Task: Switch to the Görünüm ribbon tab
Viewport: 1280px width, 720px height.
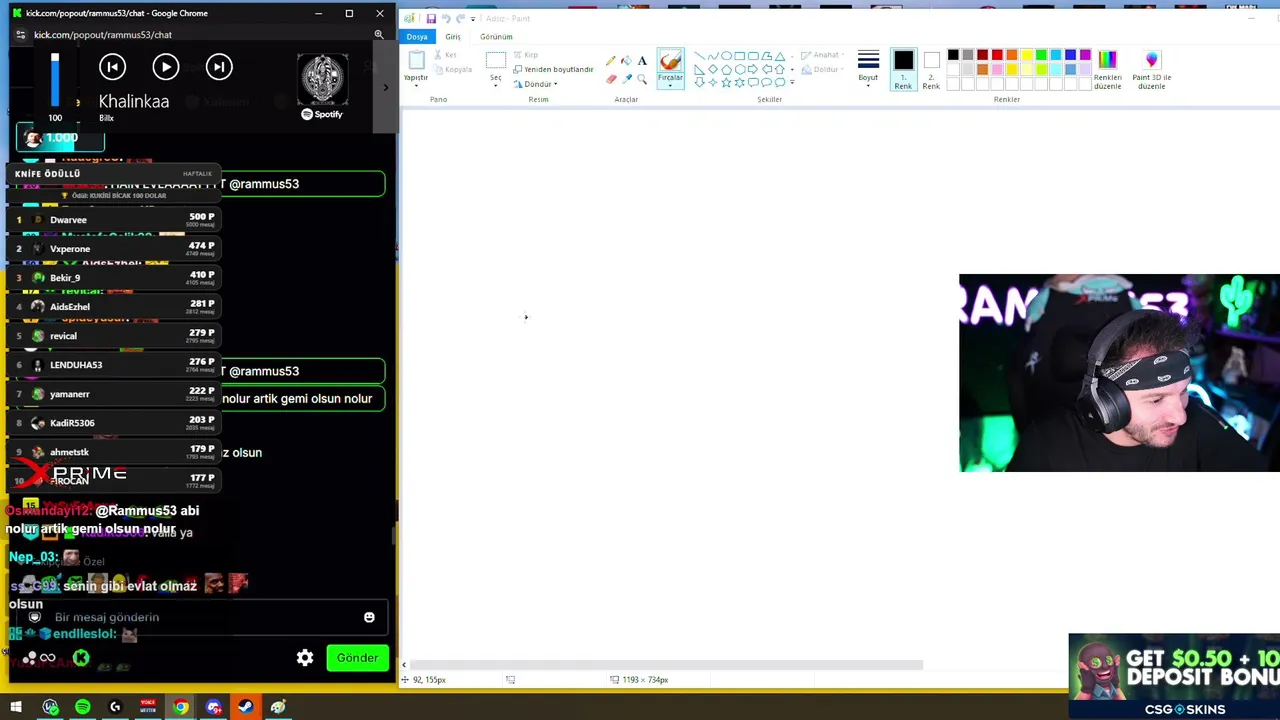Action: click(496, 37)
